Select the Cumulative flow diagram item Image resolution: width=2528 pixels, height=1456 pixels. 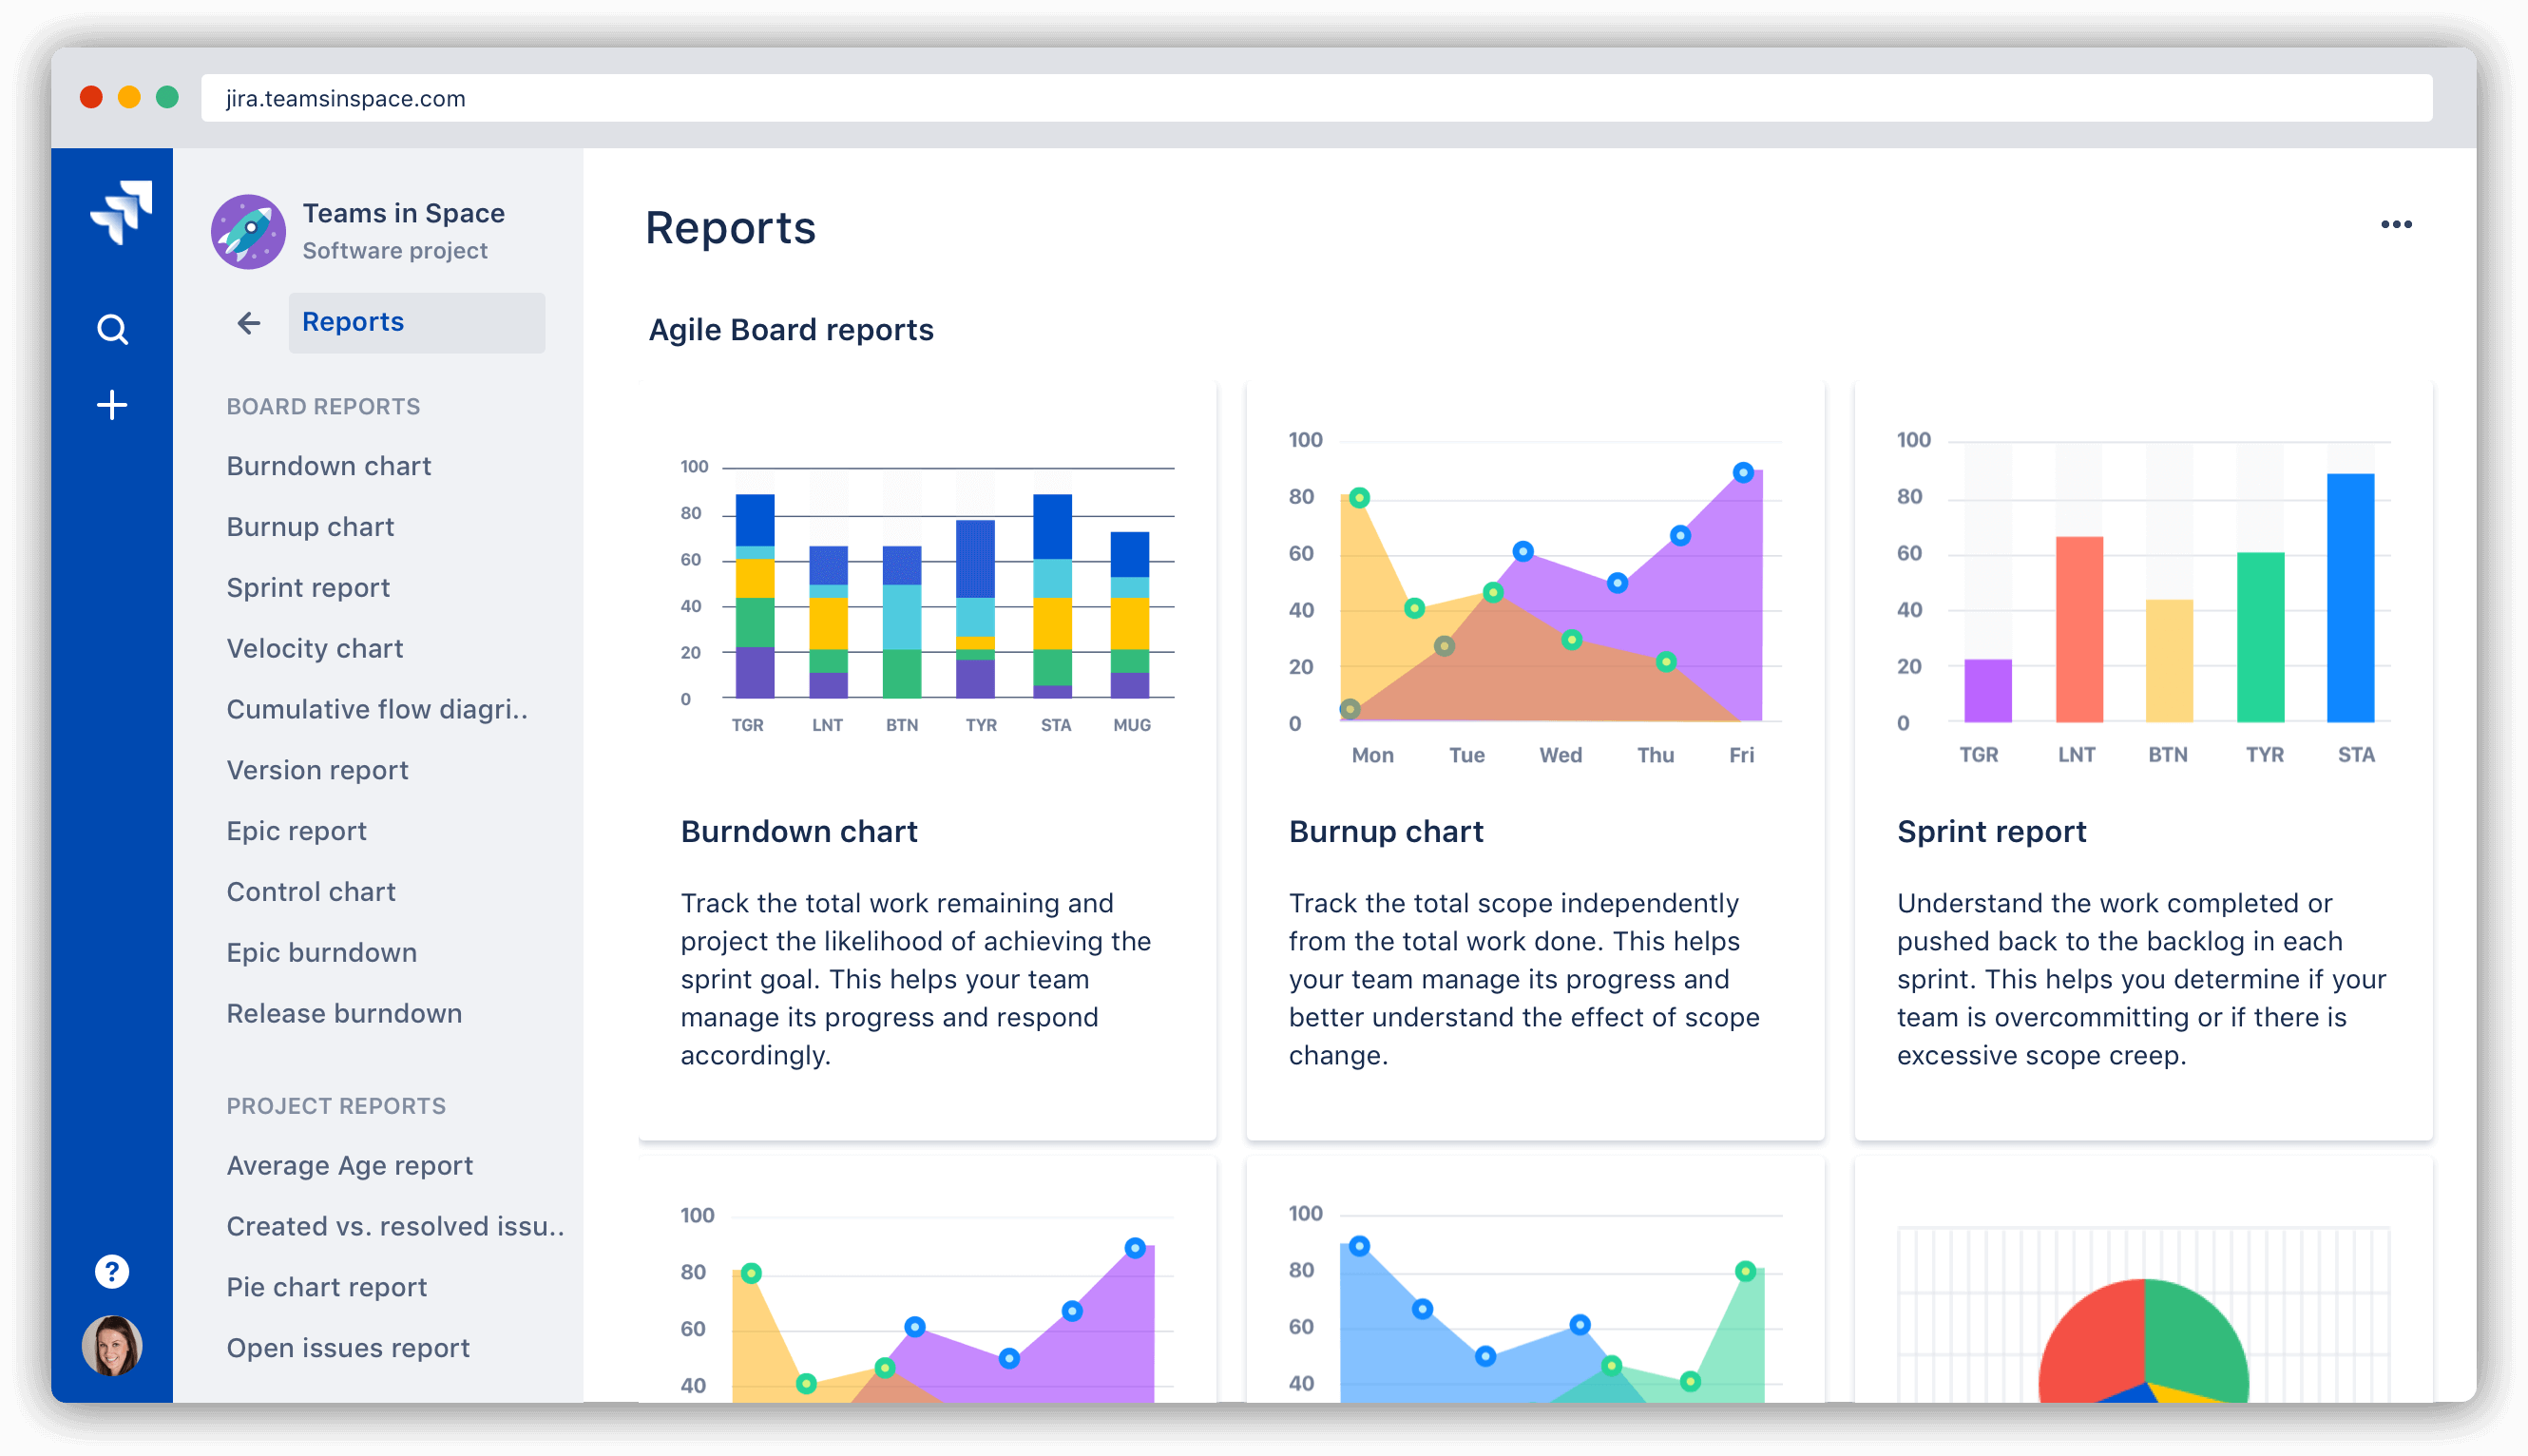[x=370, y=710]
